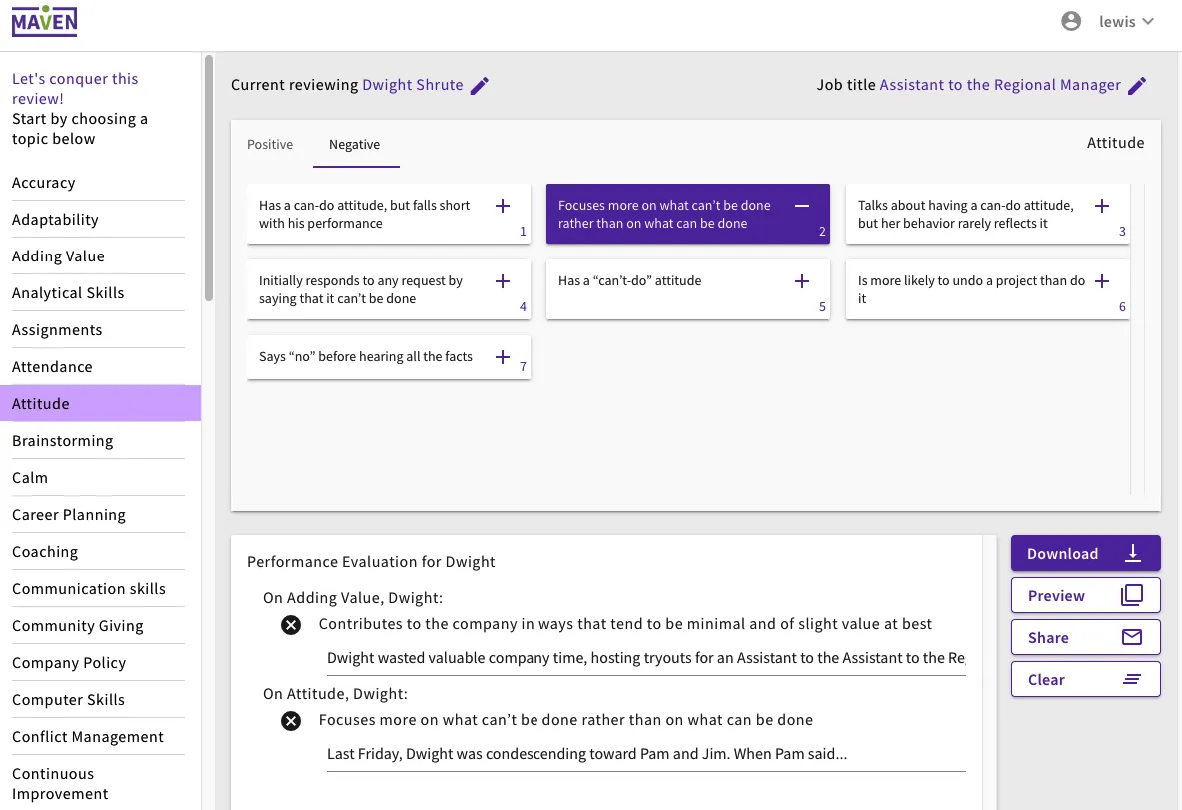This screenshot has height=810, width=1182.
Task: Click the user avatar icon in the header
Action: click(1071, 20)
